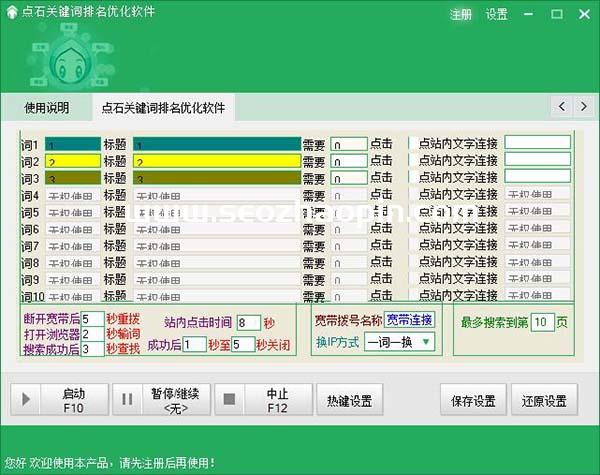
Task: Click the yellow 词2 keyword field
Action: point(72,161)
